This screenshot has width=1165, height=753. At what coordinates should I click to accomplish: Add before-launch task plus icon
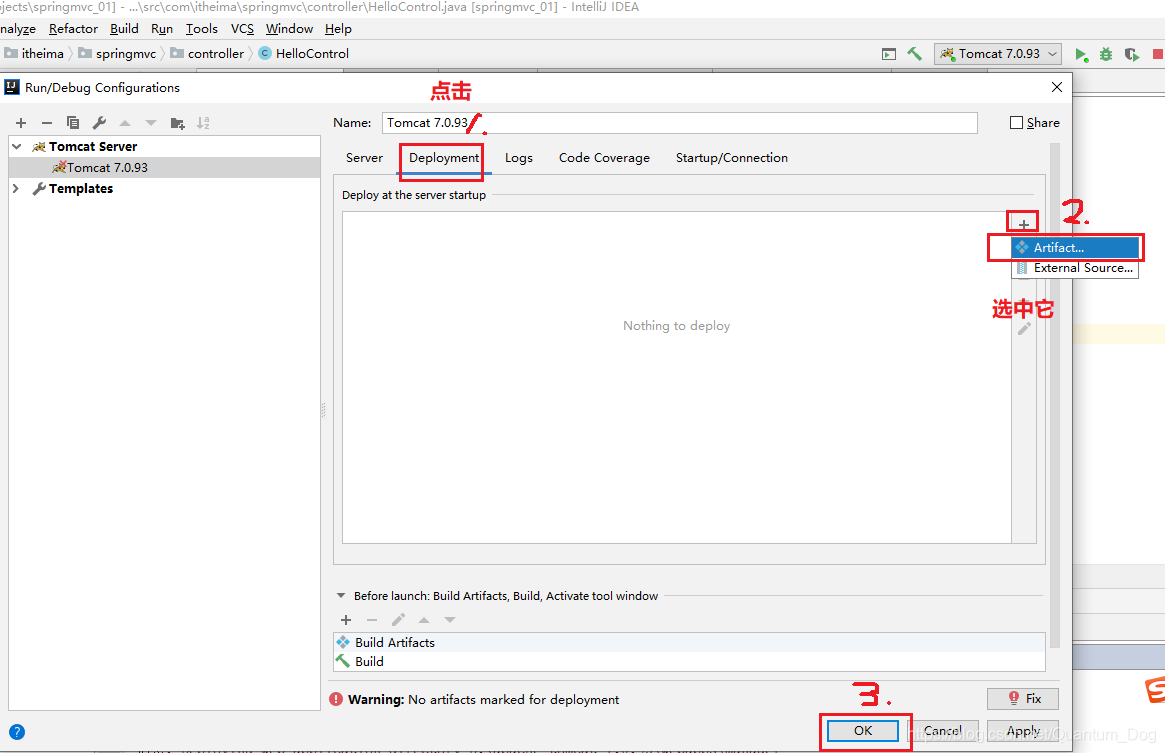coord(345,620)
